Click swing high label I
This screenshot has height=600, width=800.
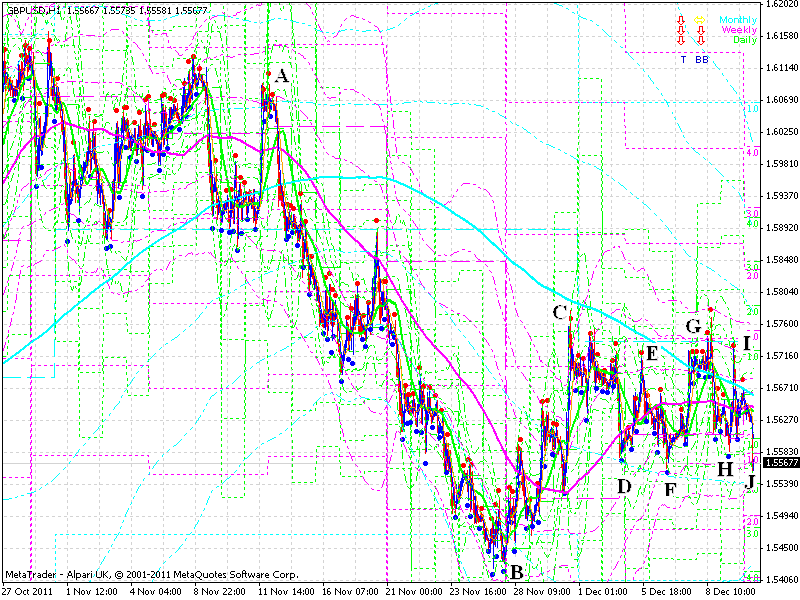click(747, 343)
